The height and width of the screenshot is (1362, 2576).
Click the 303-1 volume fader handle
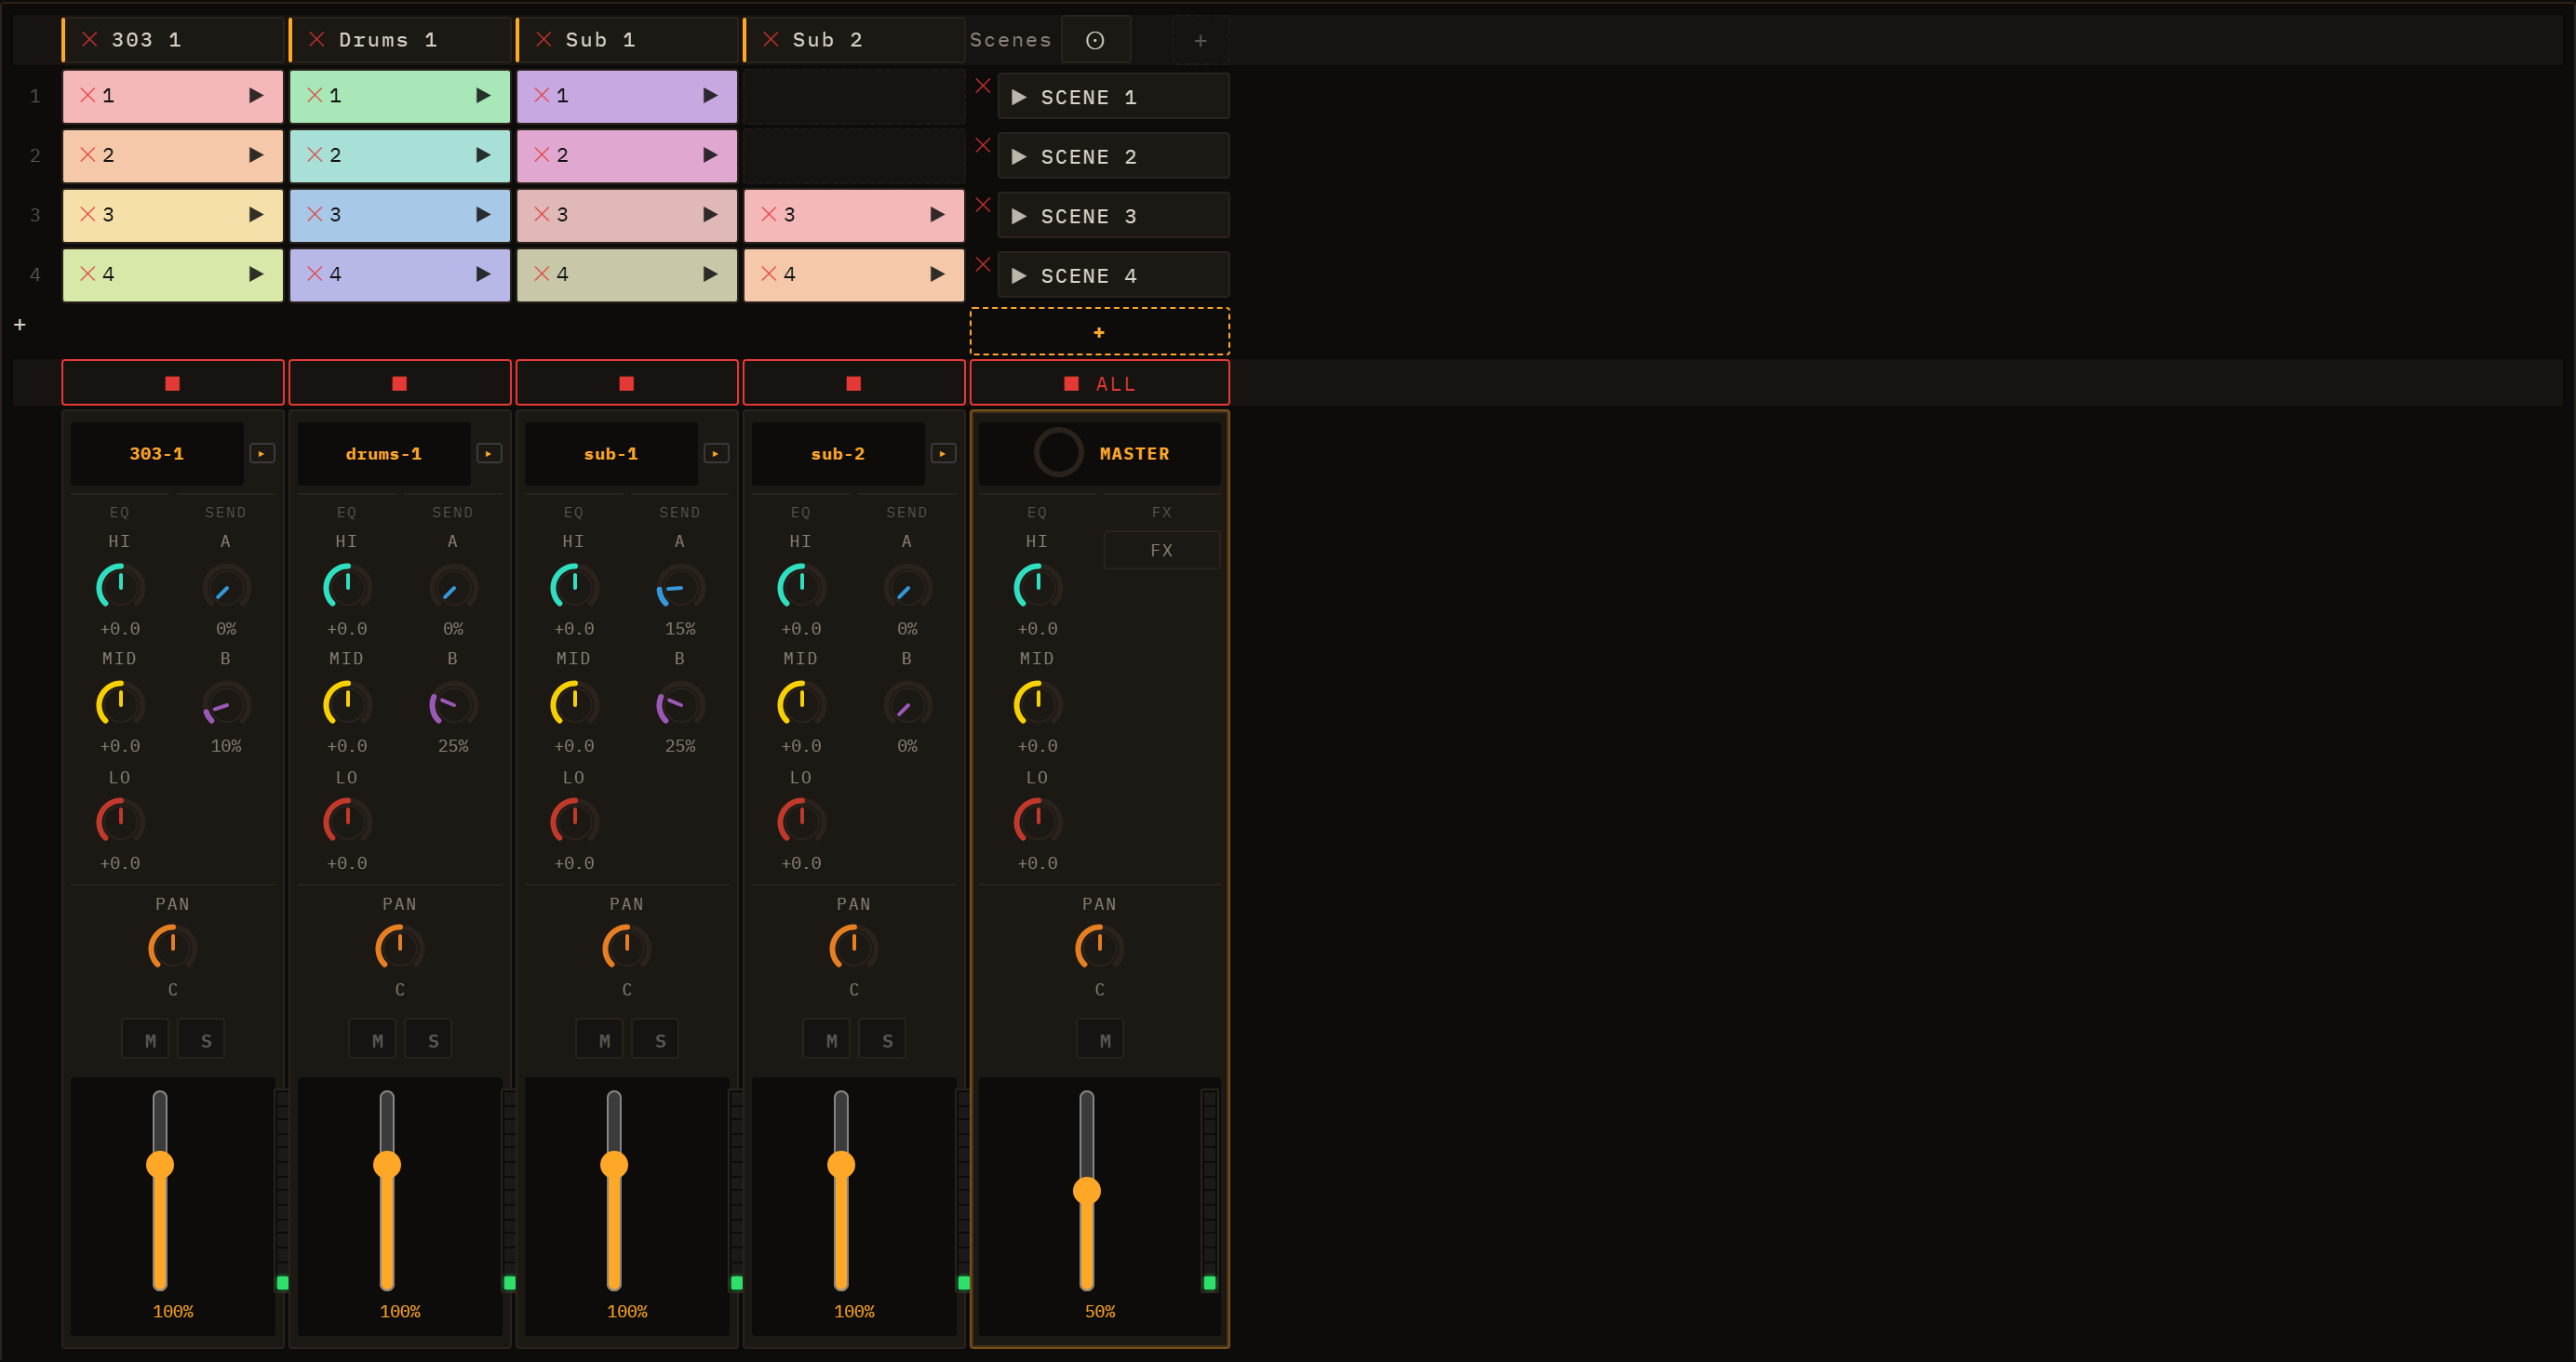click(160, 1165)
